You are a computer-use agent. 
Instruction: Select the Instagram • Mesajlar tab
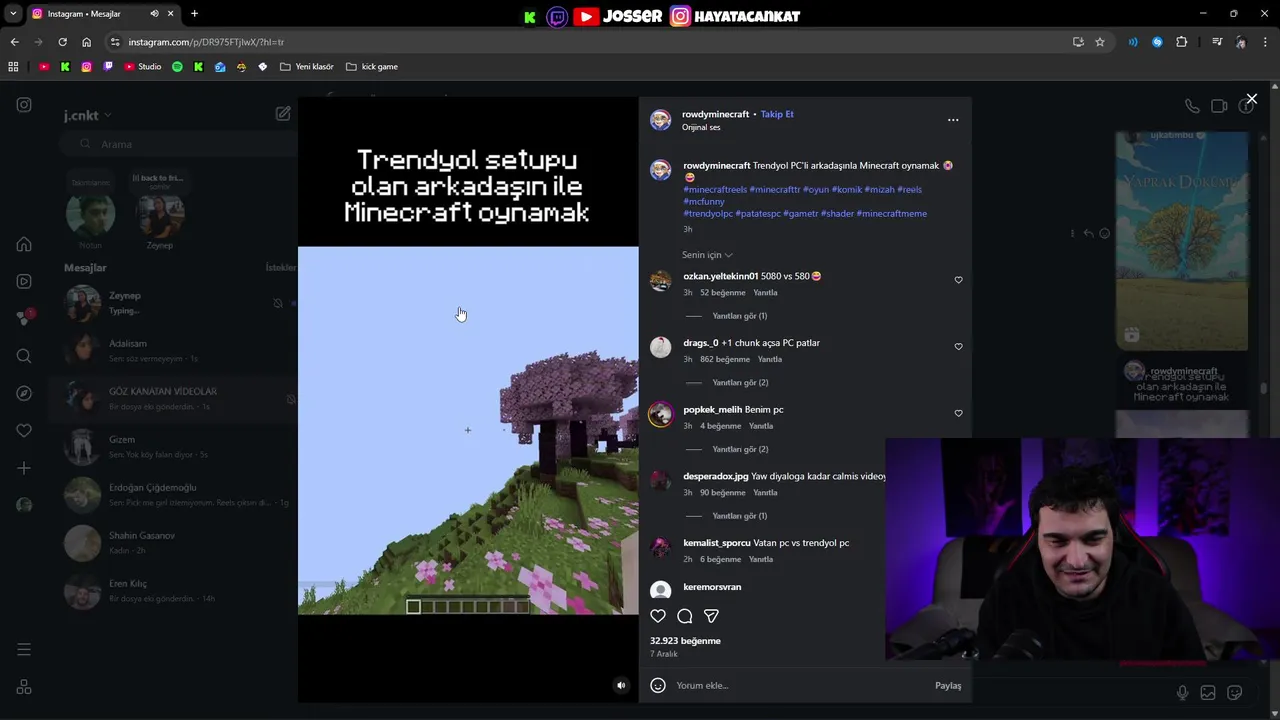click(102, 14)
